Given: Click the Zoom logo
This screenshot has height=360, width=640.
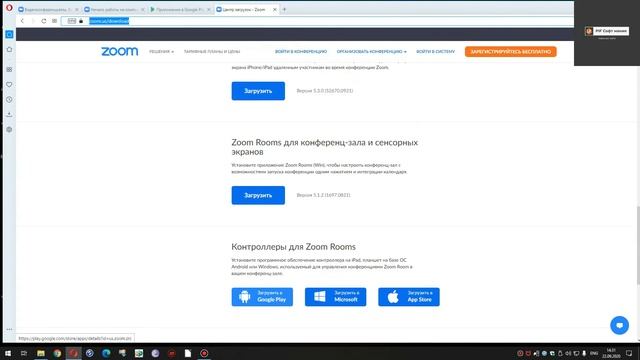Looking at the screenshot, I should [120, 51].
